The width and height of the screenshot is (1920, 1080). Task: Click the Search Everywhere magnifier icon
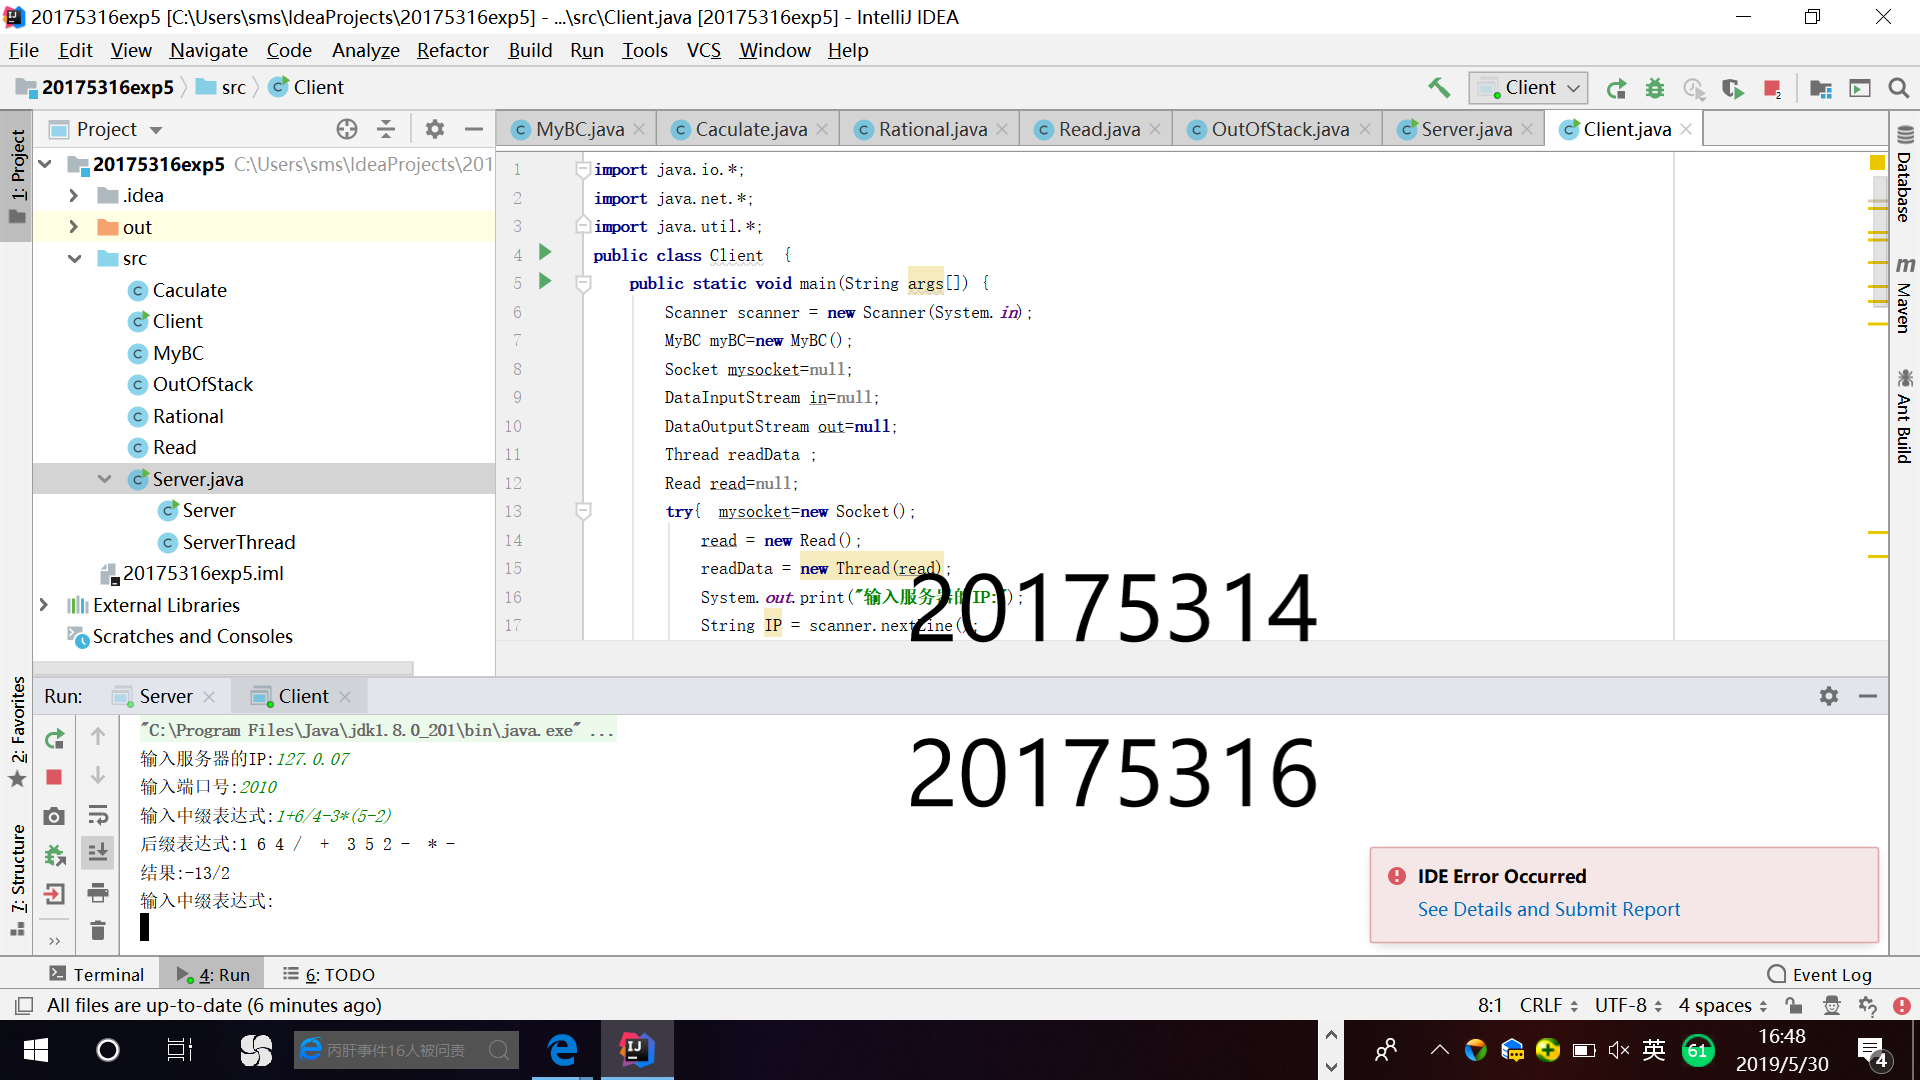coord(1898,88)
